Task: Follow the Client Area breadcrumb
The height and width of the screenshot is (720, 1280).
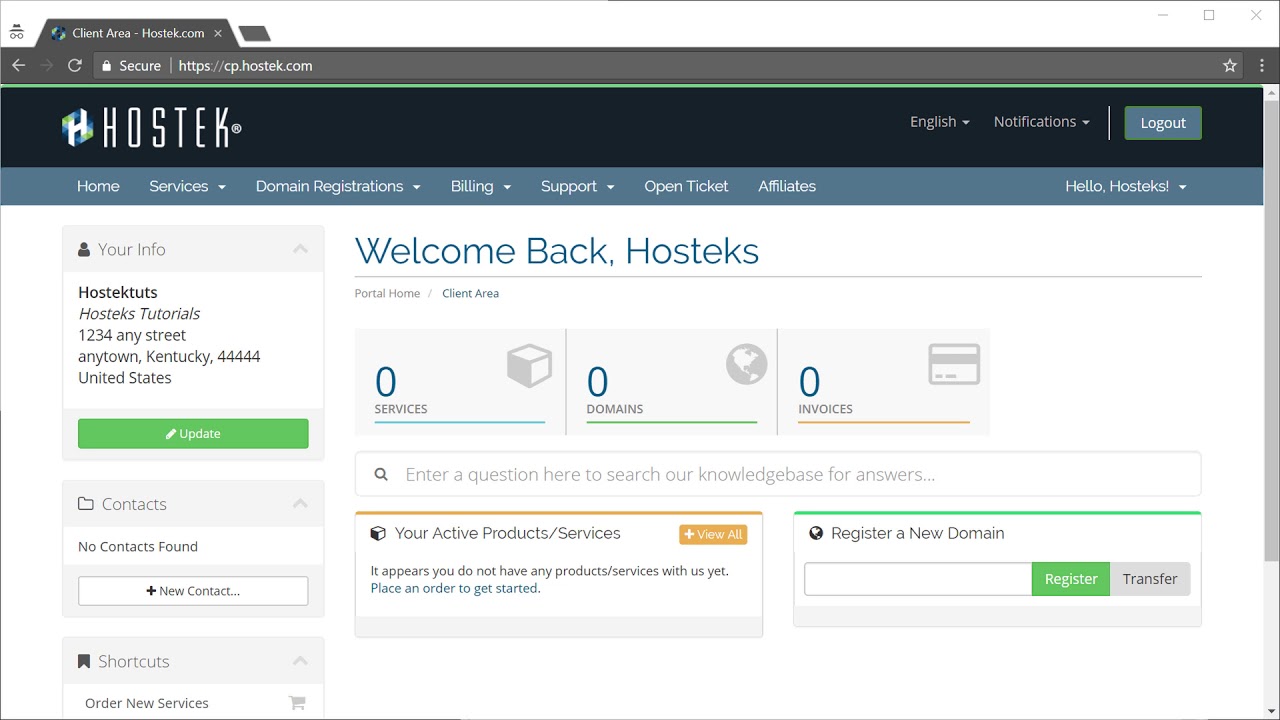Action: coord(470,294)
